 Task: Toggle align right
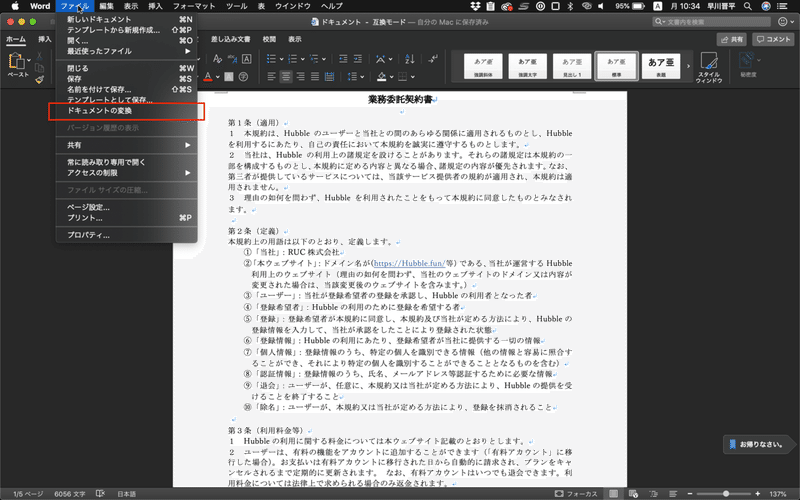pos(301,77)
